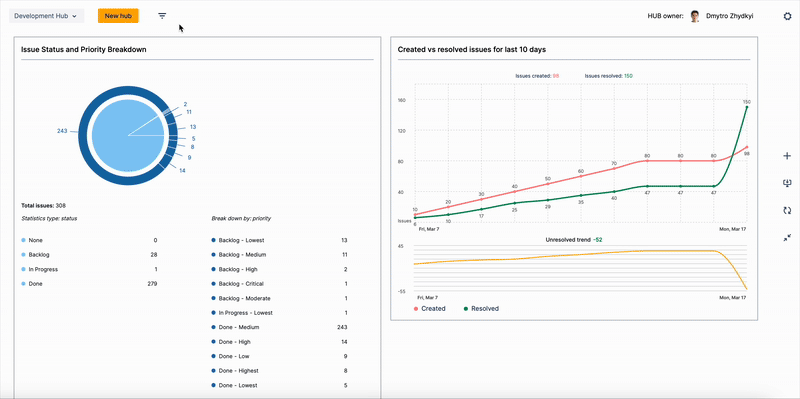Click the 98 created data point
800x399 pixels.
coord(746,147)
